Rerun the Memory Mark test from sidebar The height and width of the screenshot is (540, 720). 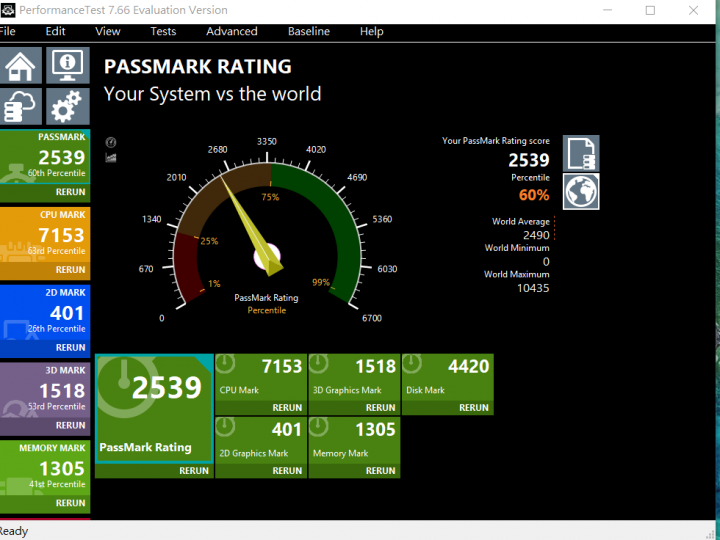pyautogui.click(x=70, y=503)
